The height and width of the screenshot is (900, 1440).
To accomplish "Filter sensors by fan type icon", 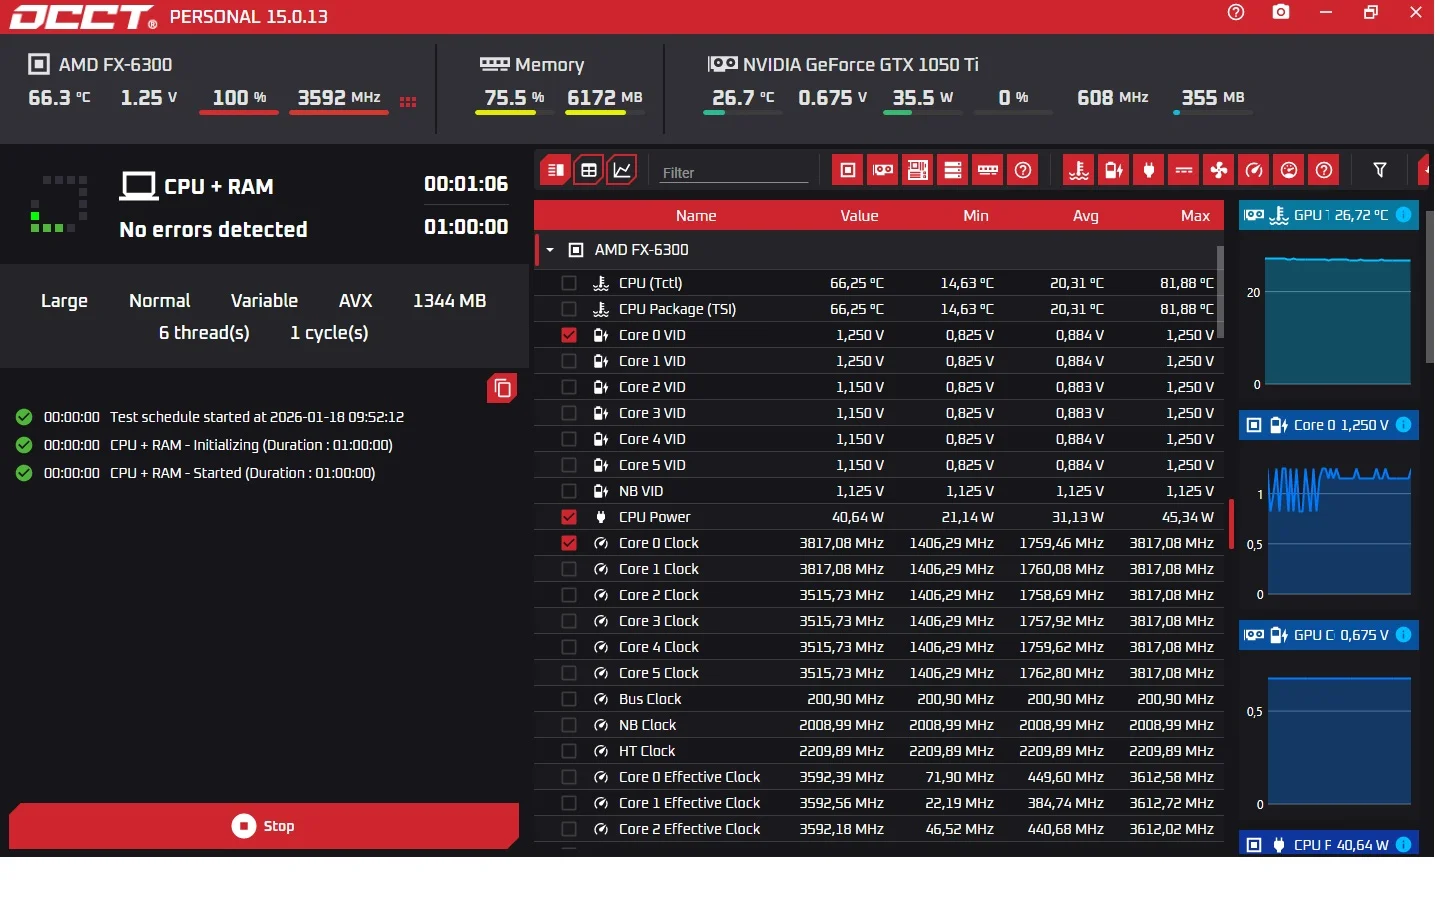I will pos(1219,170).
